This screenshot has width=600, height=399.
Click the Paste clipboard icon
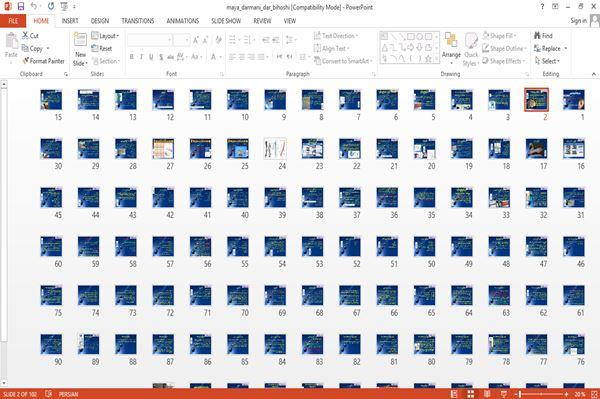(11, 41)
